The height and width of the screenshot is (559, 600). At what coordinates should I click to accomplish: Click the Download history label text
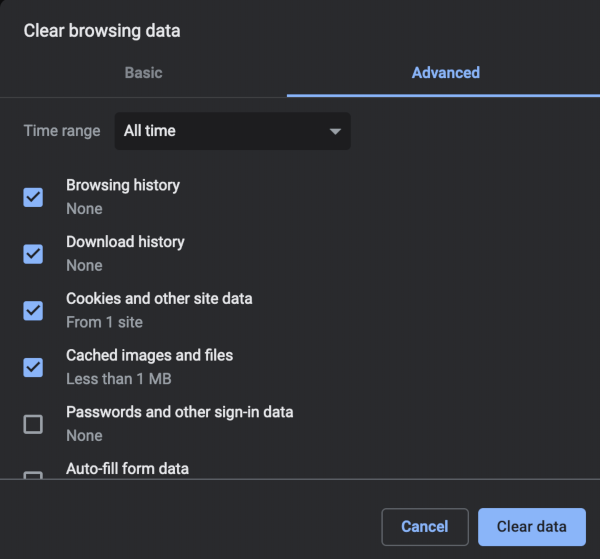125,242
